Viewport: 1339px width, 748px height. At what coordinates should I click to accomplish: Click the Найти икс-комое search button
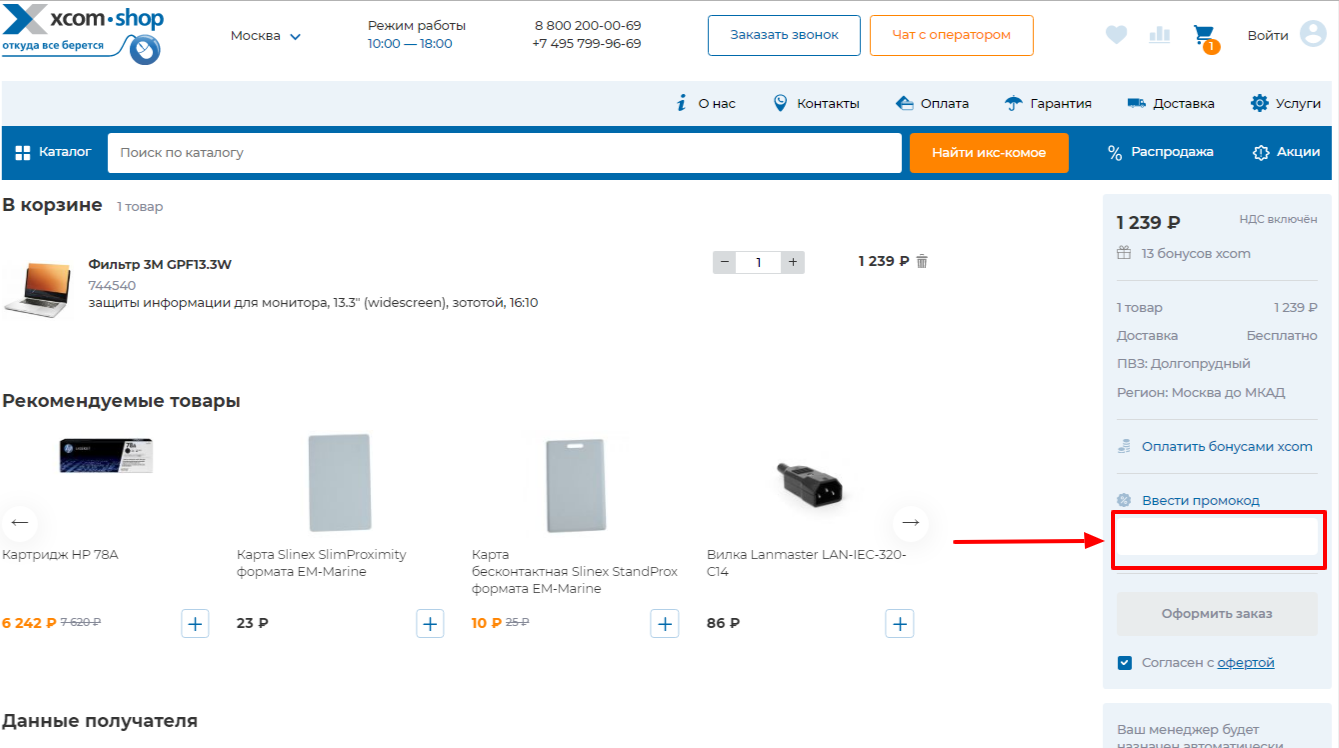pyautogui.click(x=989, y=153)
